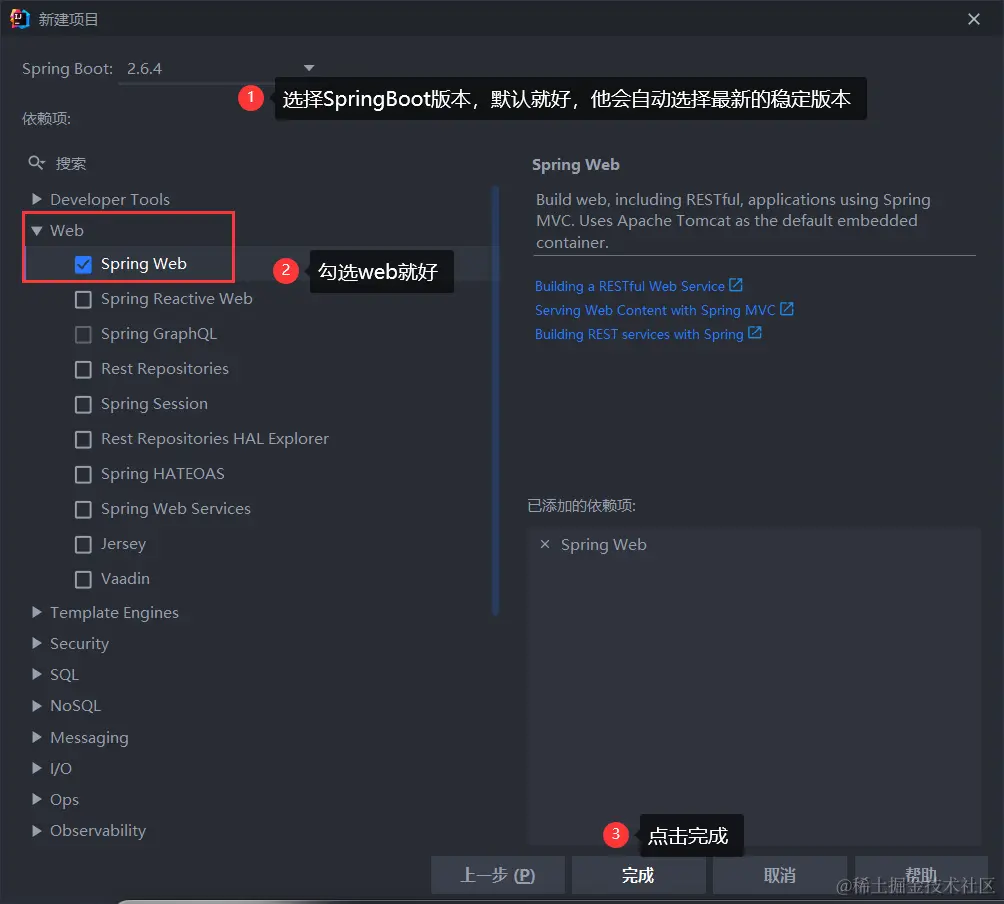Remove Spring Web from added dependencies
Screen dimensions: 1004x904
pyautogui.click(x=545, y=544)
